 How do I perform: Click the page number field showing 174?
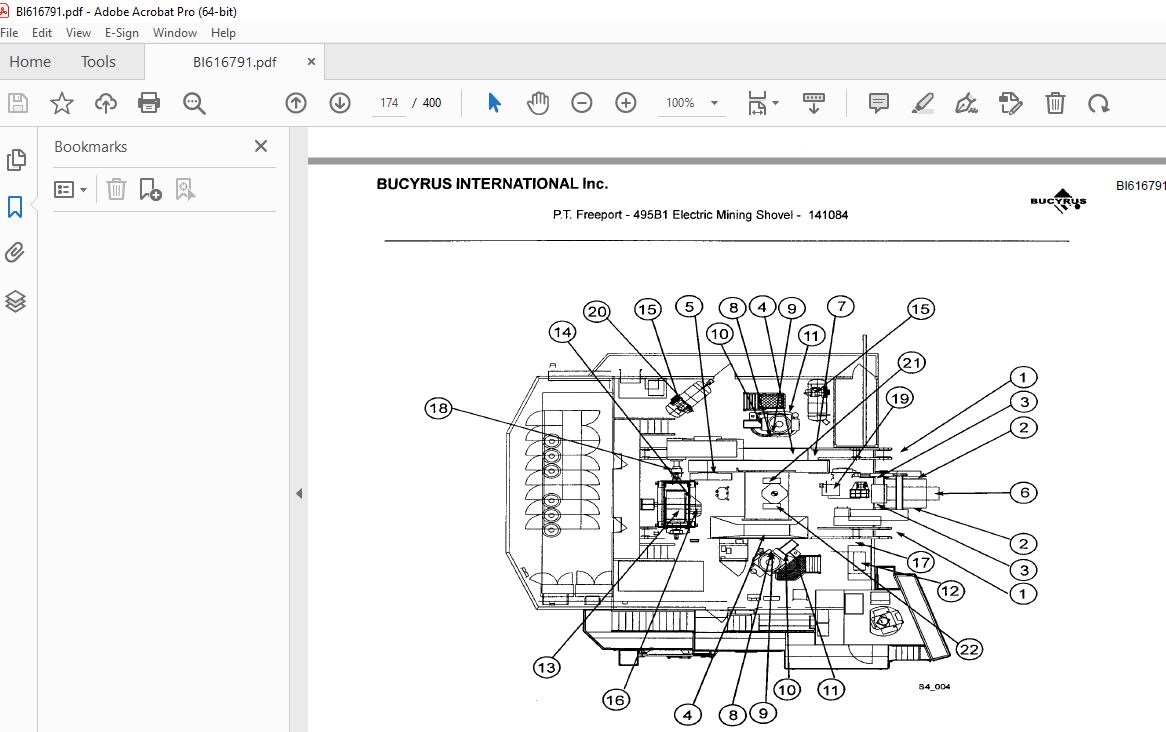pyautogui.click(x=389, y=103)
